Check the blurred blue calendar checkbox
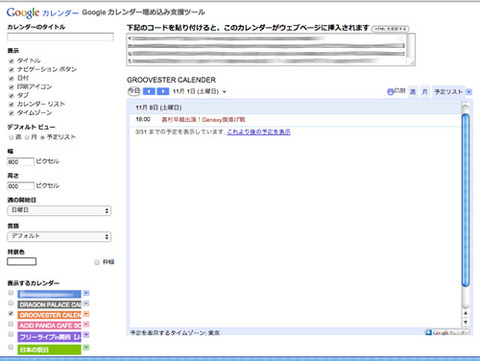The width and height of the screenshot is (480, 361). pos(11,293)
